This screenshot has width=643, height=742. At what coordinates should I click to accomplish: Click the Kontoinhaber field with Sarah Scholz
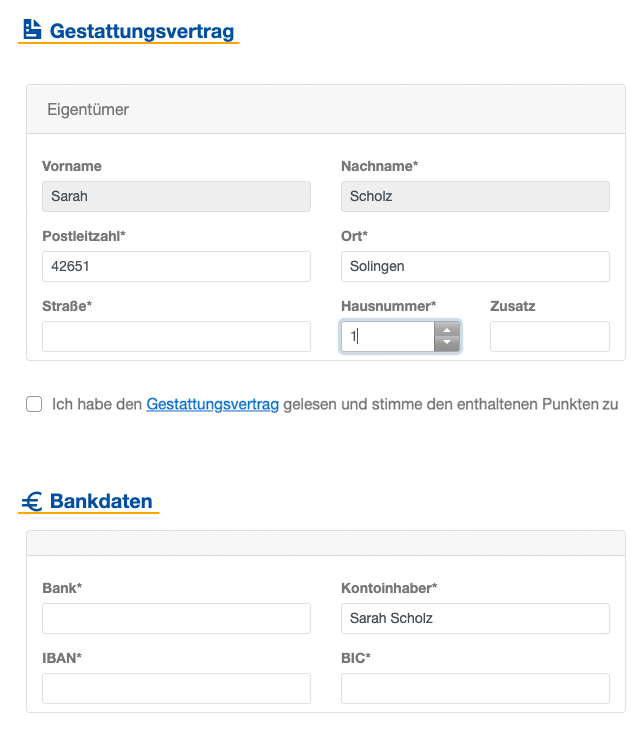point(476,618)
